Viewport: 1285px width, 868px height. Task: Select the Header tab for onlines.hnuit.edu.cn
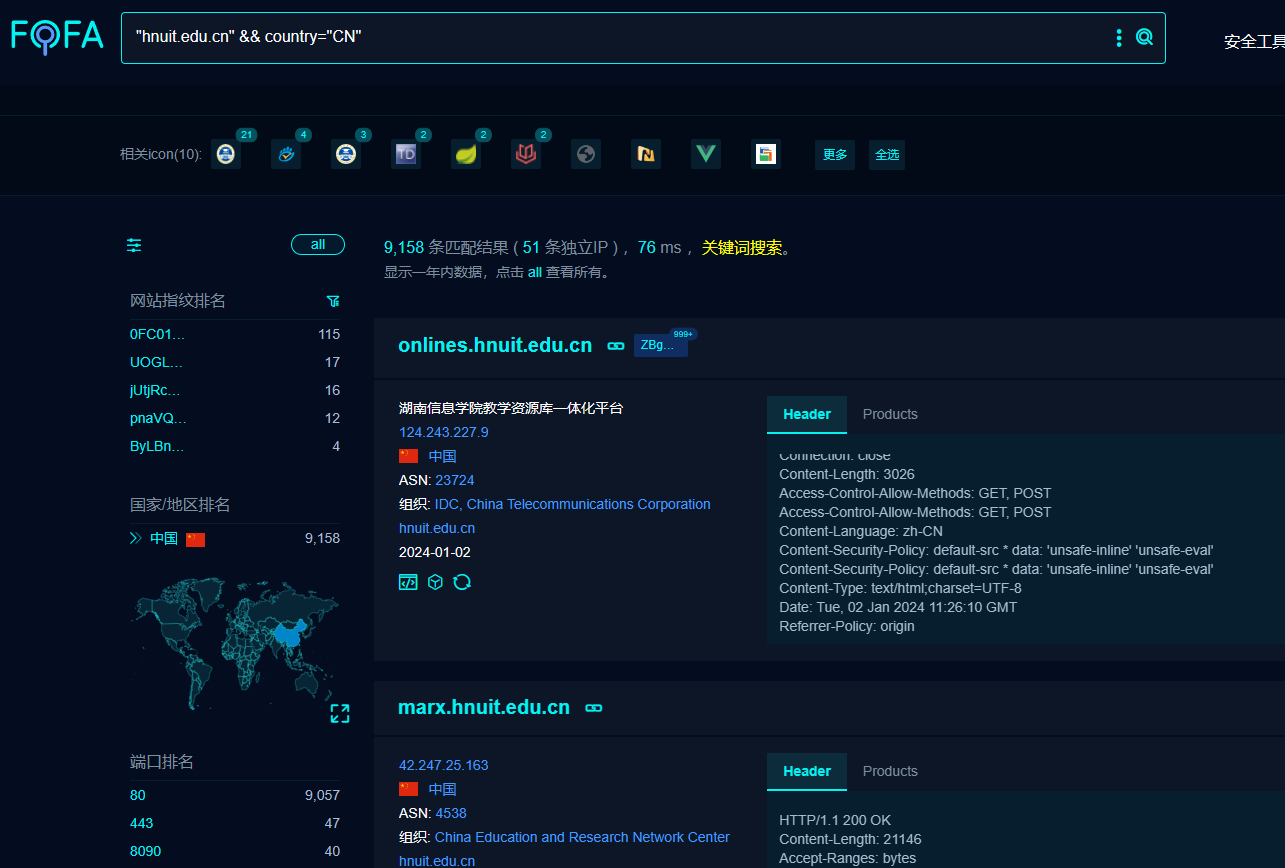tap(807, 414)
